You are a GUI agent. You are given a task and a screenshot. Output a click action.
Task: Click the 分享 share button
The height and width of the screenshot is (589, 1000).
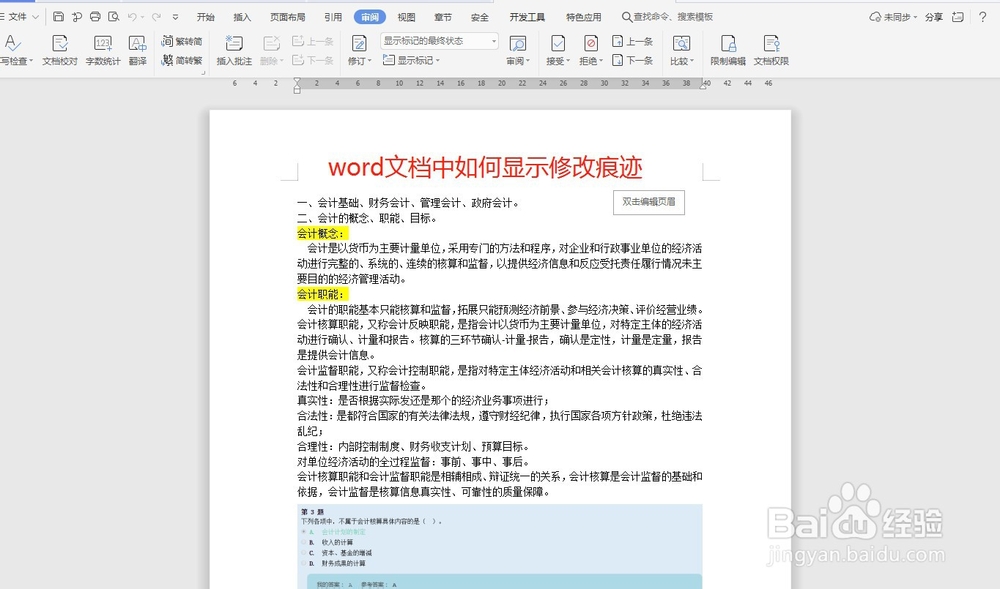point(934,17)
